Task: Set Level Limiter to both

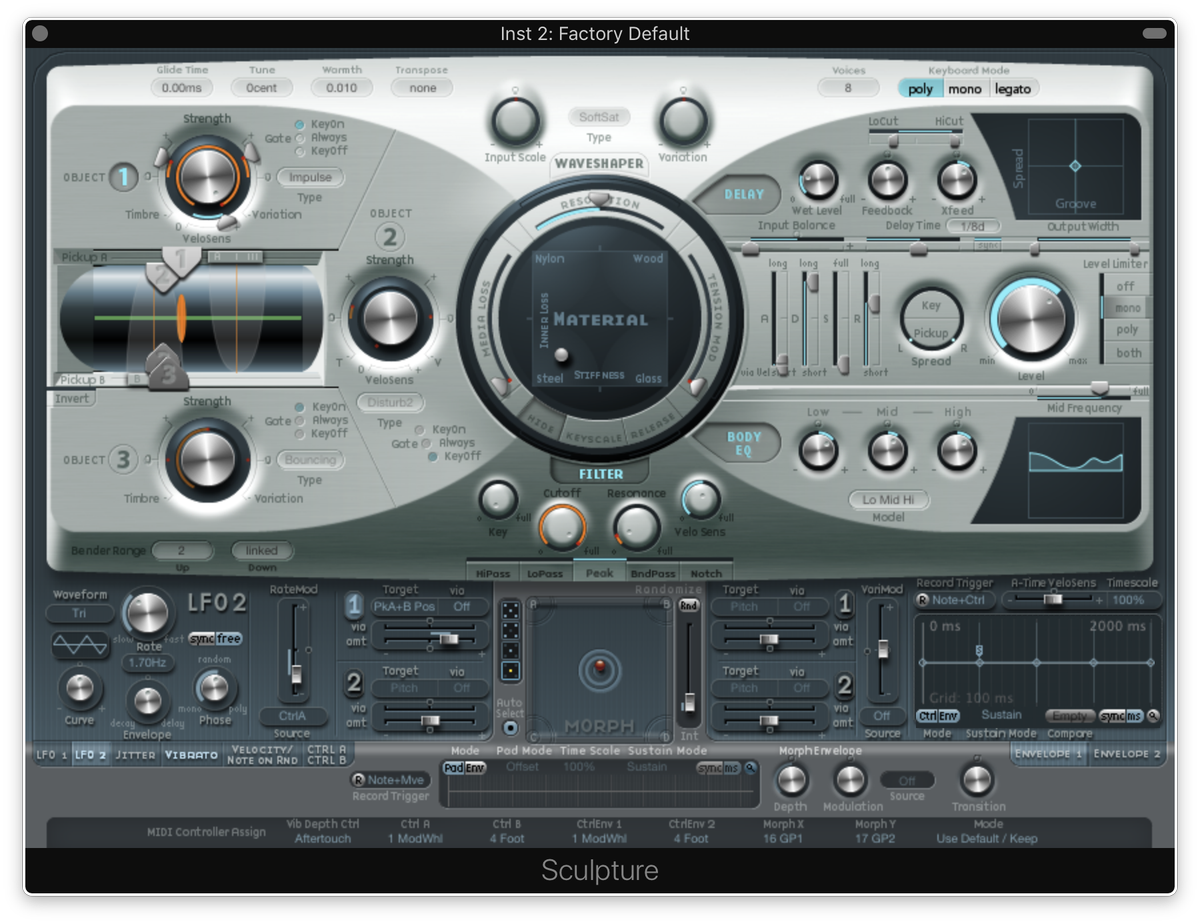Action: (x=1128, y=353)
